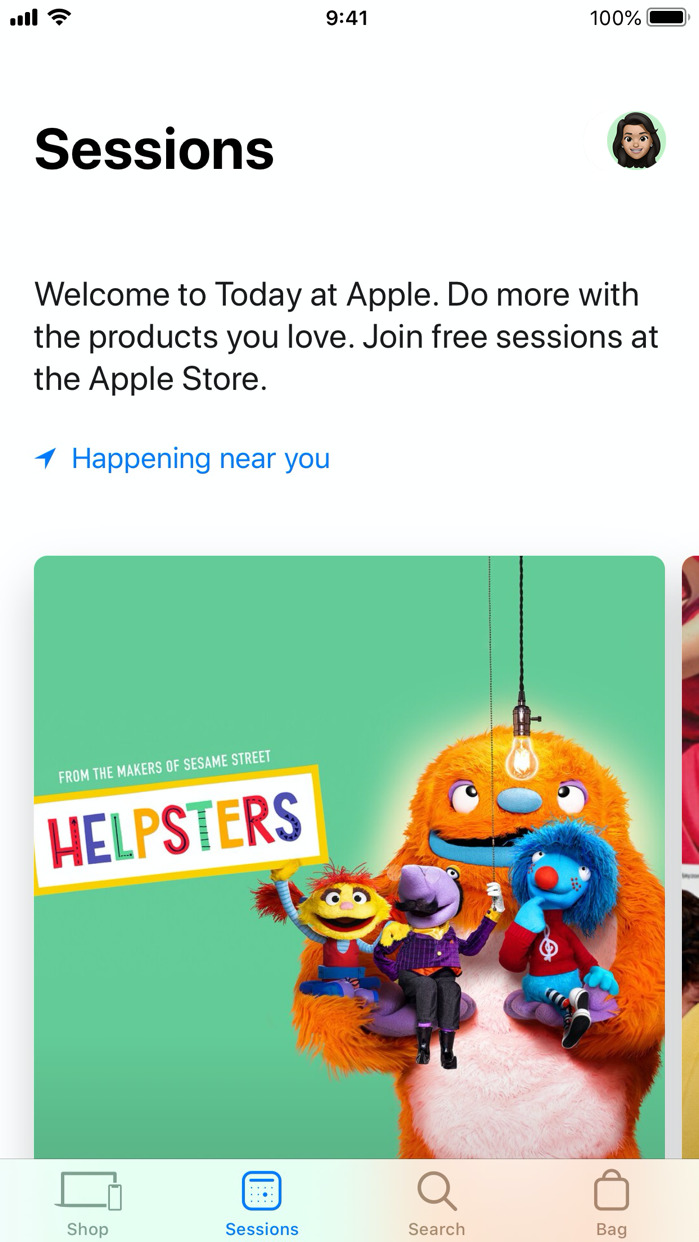Image resolution: width=699 pixels, height=1242 pixels.
Task: Tap the Sessions calendar icon
Action: 262,1191
